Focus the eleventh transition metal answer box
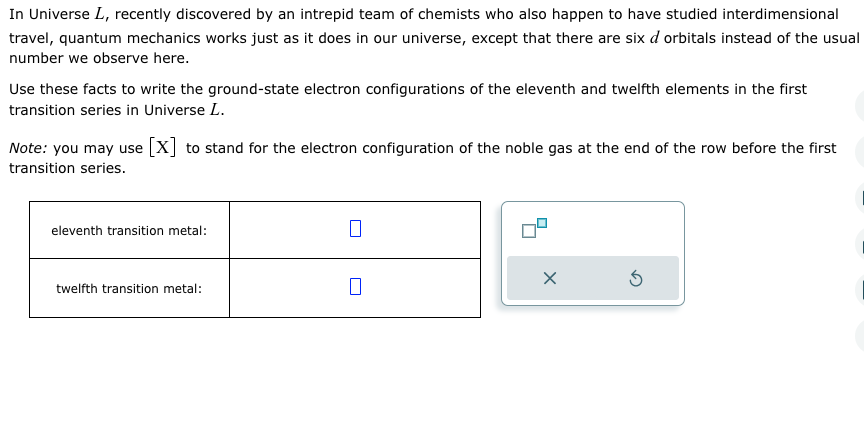Viewport: 864px width, 440px height. (x=355, y=229)
